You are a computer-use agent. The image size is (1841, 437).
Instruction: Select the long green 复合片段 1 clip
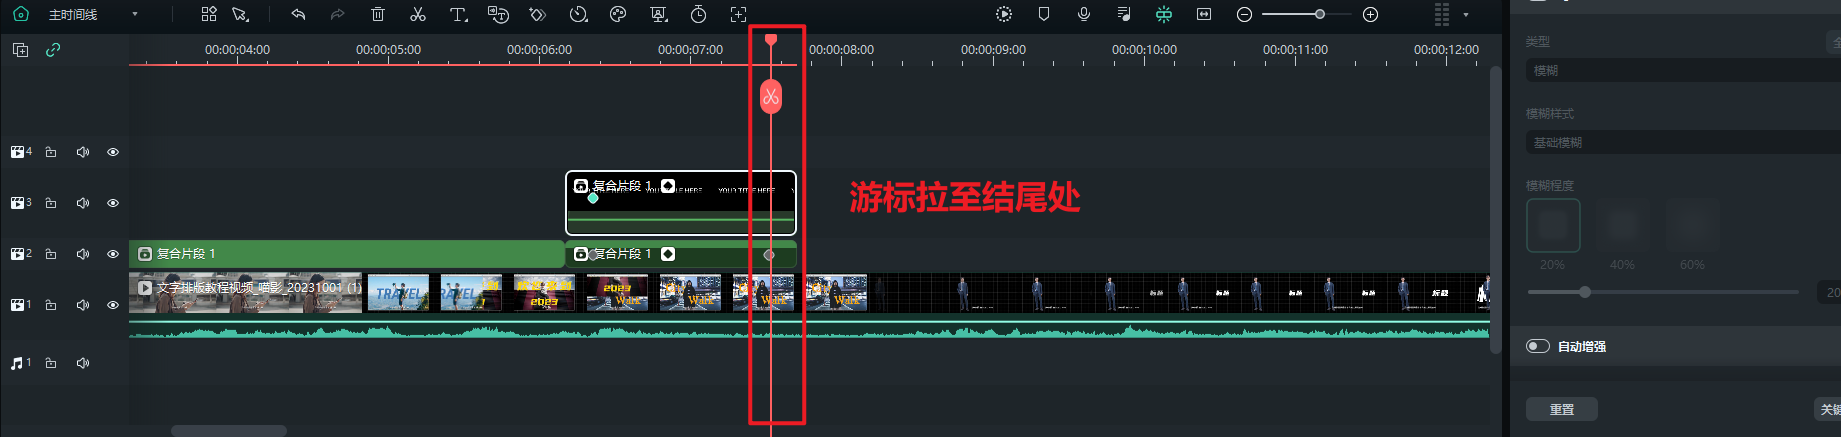point(347,254)
